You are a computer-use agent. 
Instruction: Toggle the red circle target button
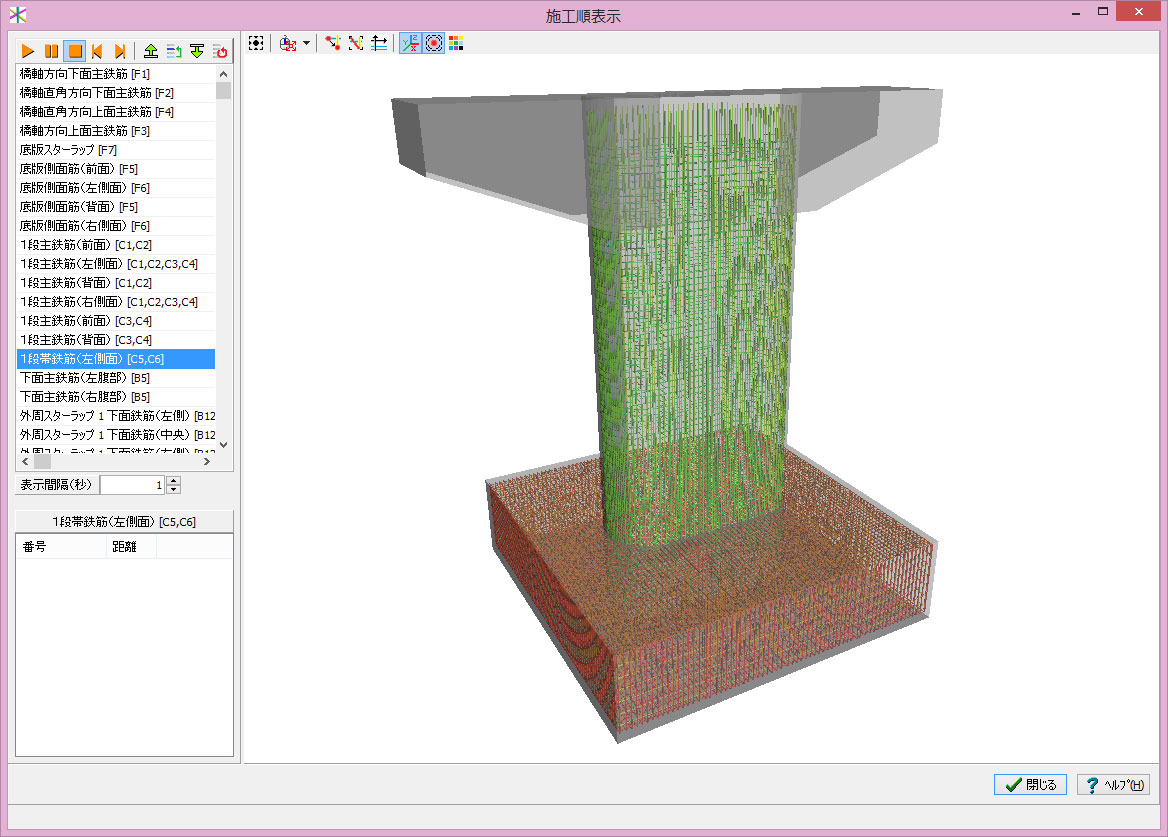coord(434,43)
